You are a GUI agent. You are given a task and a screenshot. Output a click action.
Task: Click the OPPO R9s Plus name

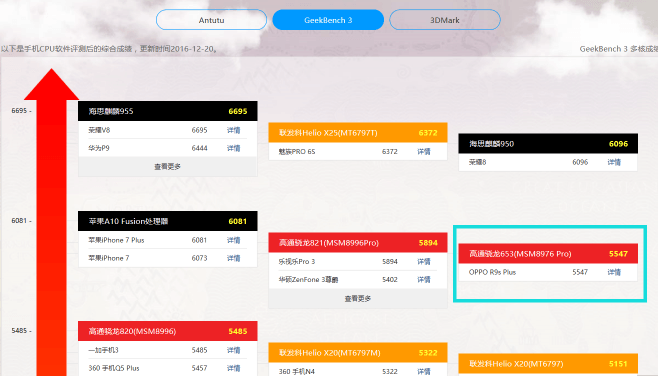[492, 272]
